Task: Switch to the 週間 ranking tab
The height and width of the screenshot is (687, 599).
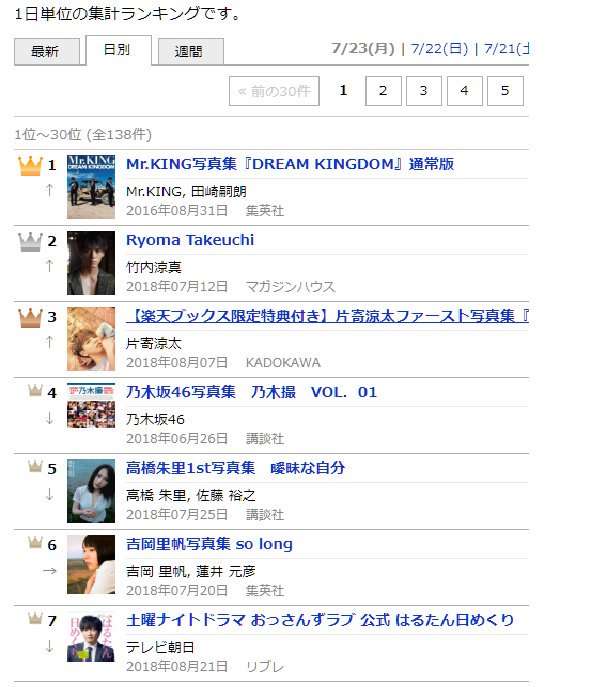Action: pyautogui.click(x=191, y=52)
